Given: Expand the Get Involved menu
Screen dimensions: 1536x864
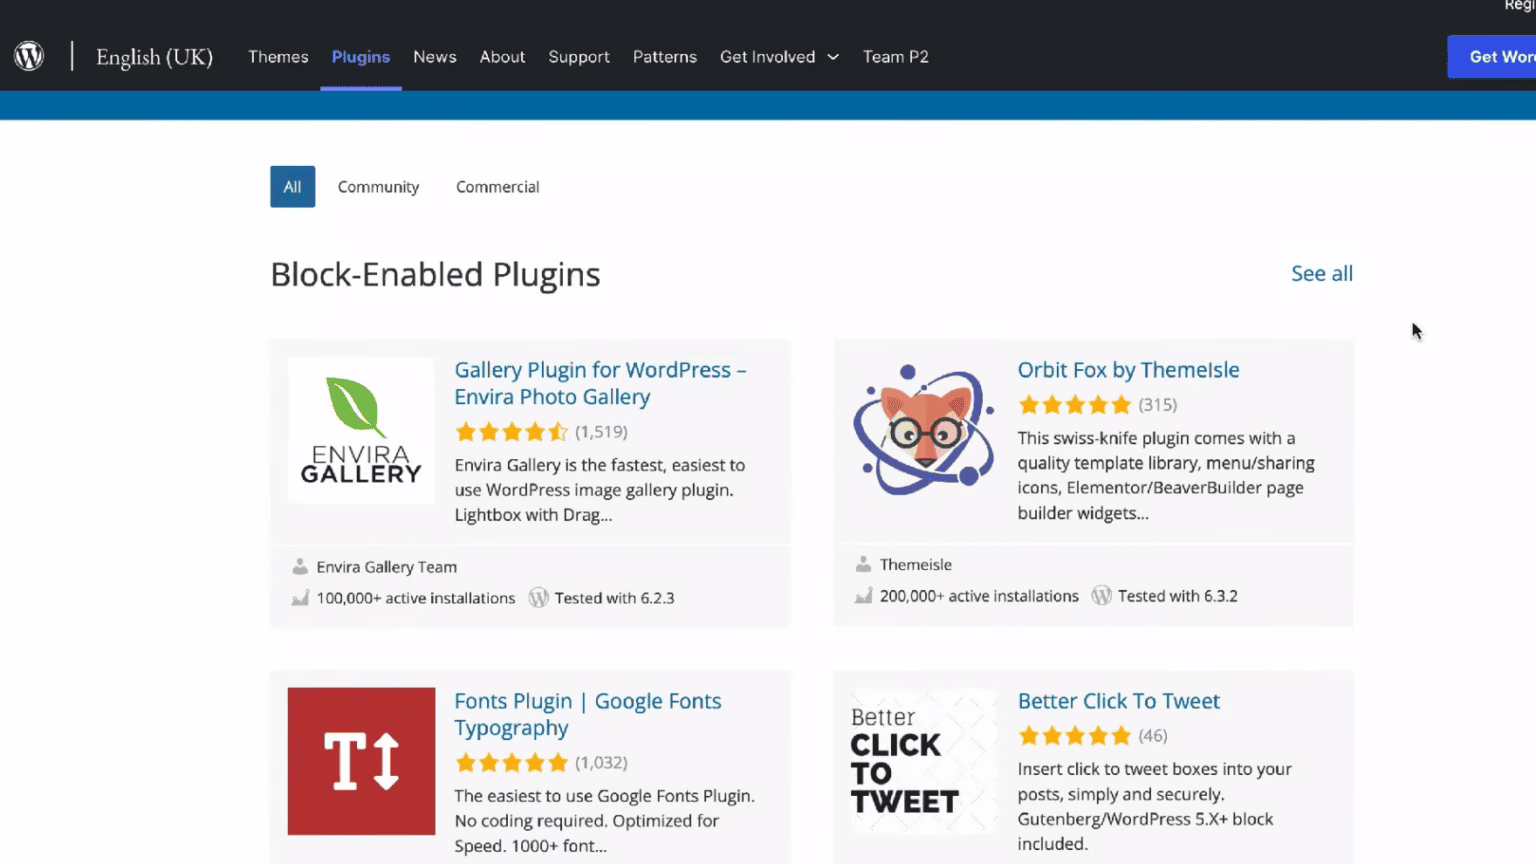Looking at the screenshot, I should click(x=779, y=57).
